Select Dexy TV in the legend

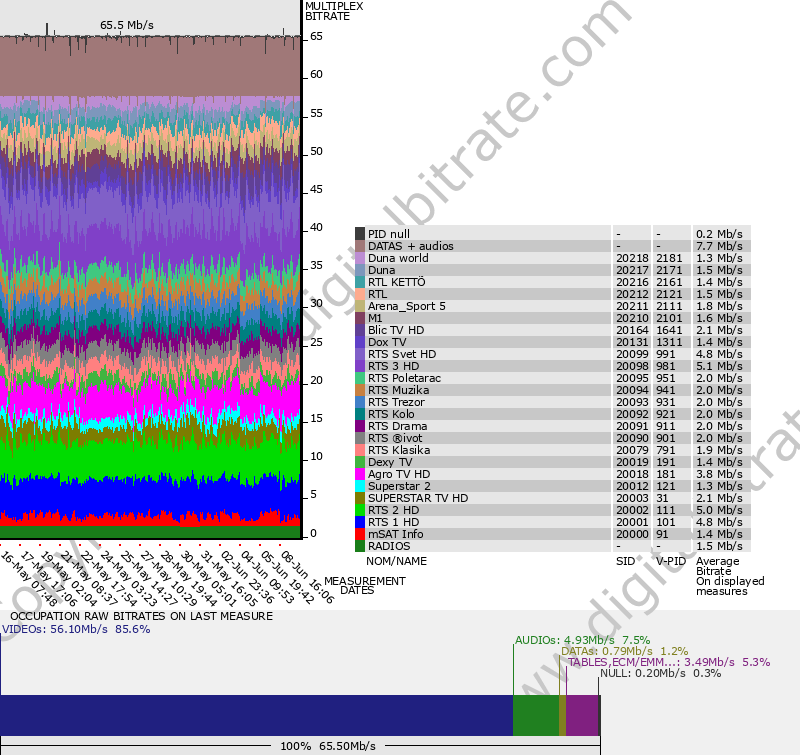[x=390, y=462]
